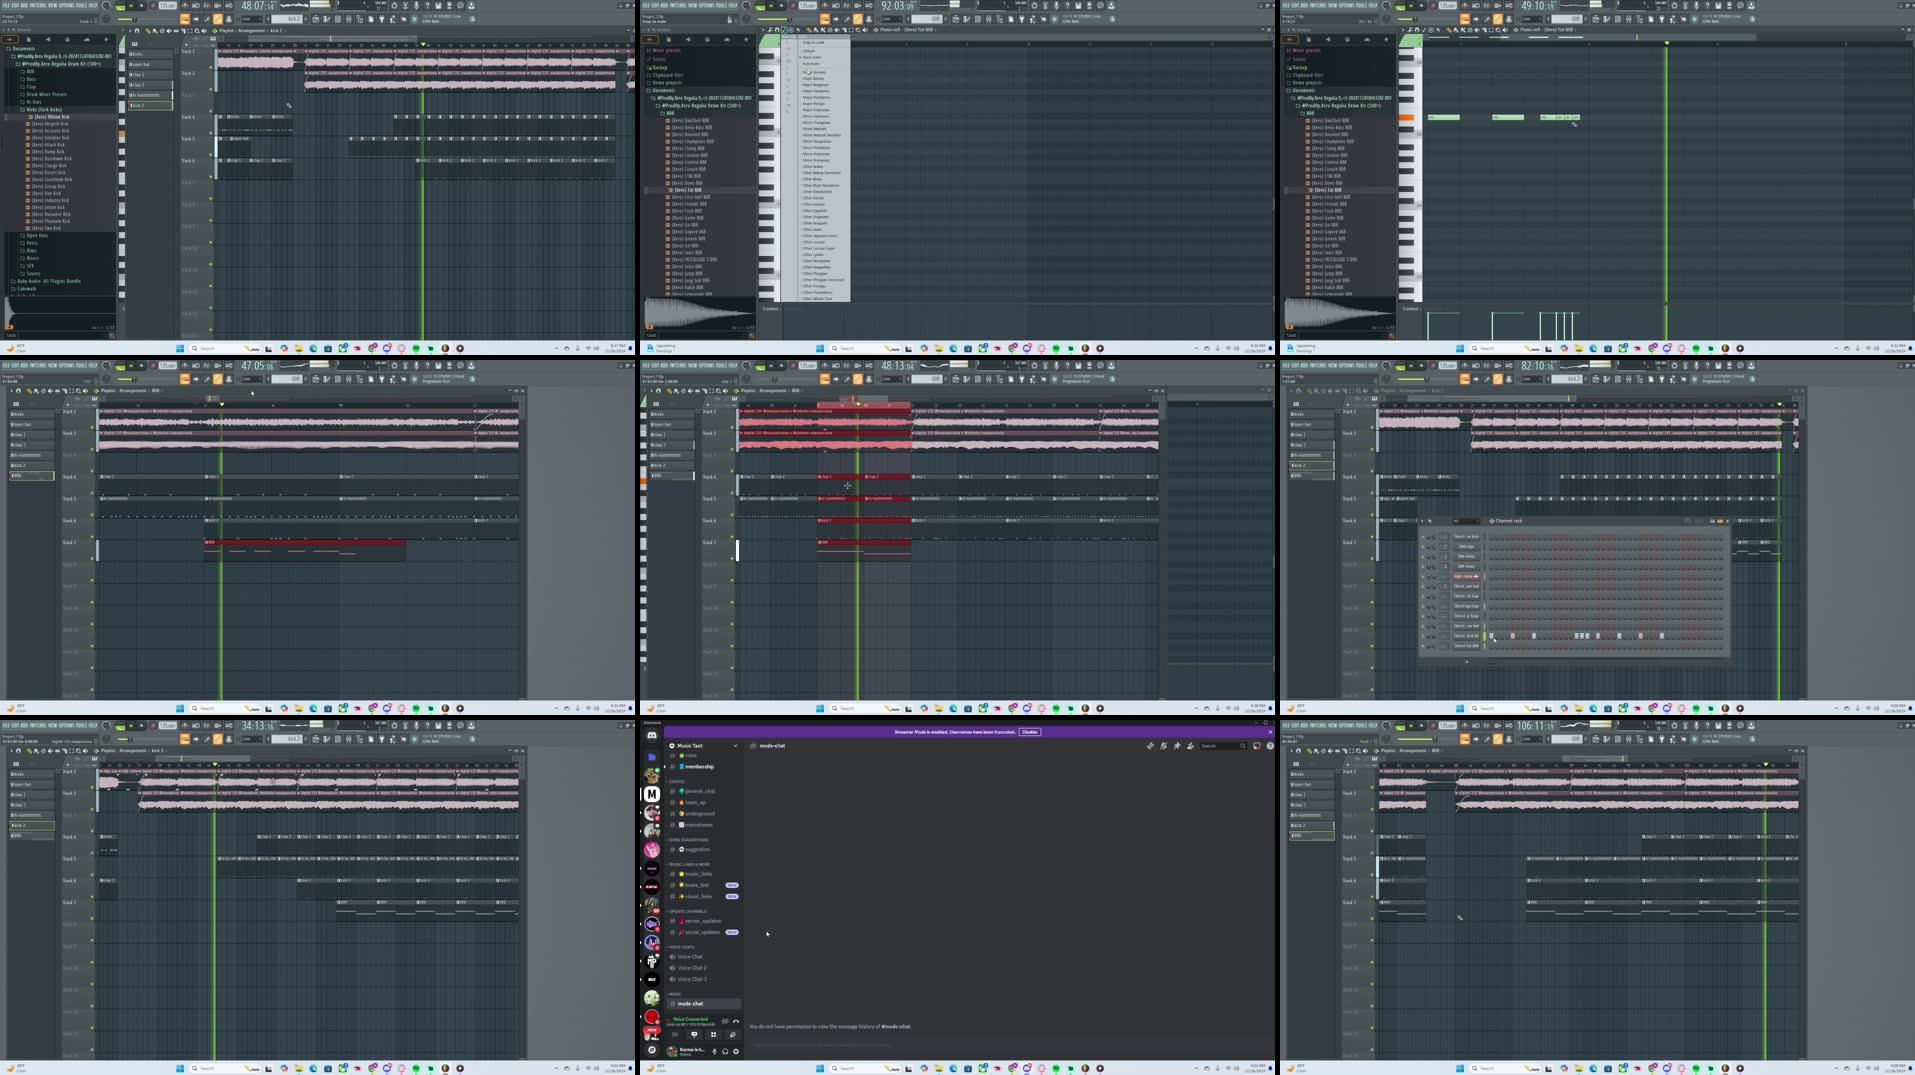
Task: Toggle mute LED for 808 Clap channel
Action: pos(1423,547)
